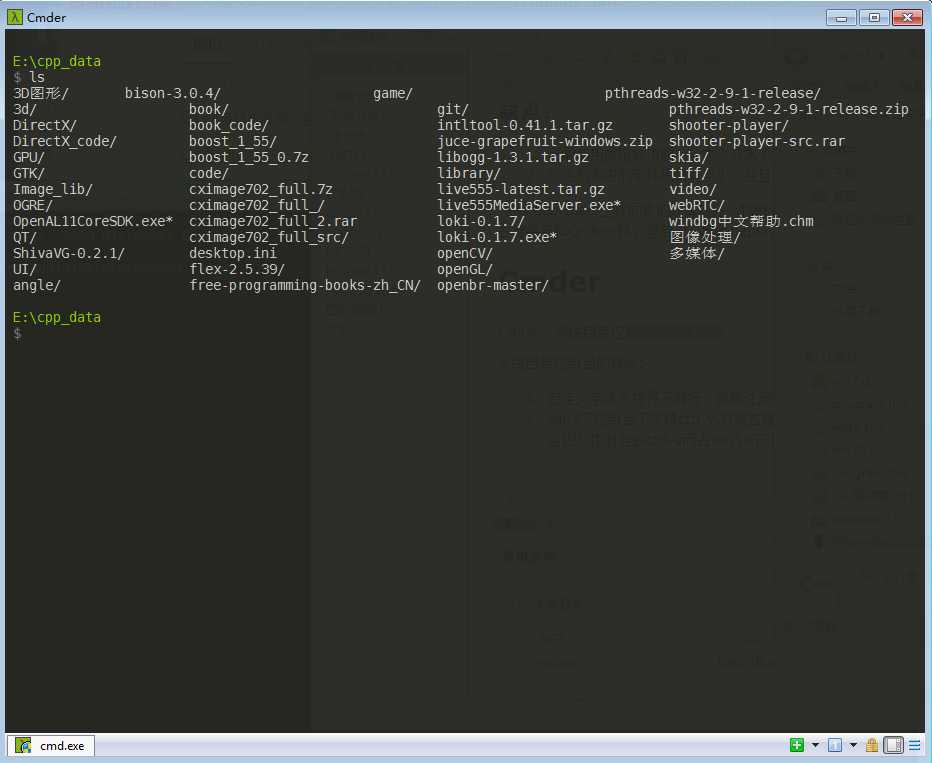Image resolution: width=932 pixels, height=763 pixels.
Task: Click the 'live555-latest.tar.gz' entry
Action: [x=521, y=189]
